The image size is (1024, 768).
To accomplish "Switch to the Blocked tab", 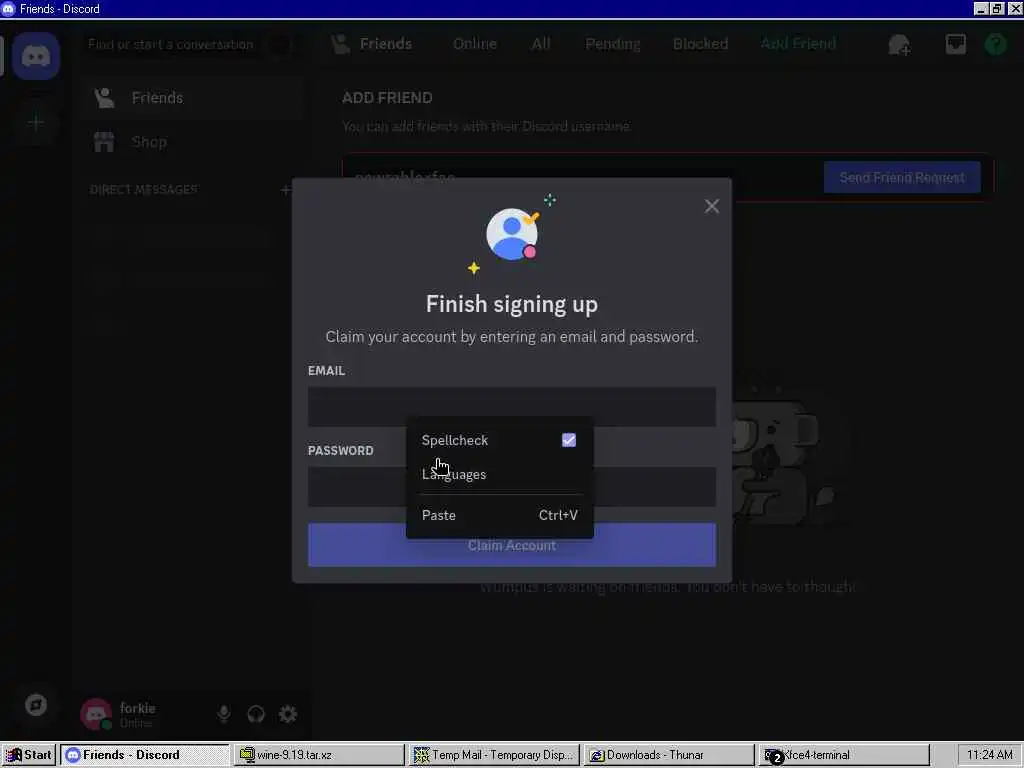I will (x=700, y=44).
